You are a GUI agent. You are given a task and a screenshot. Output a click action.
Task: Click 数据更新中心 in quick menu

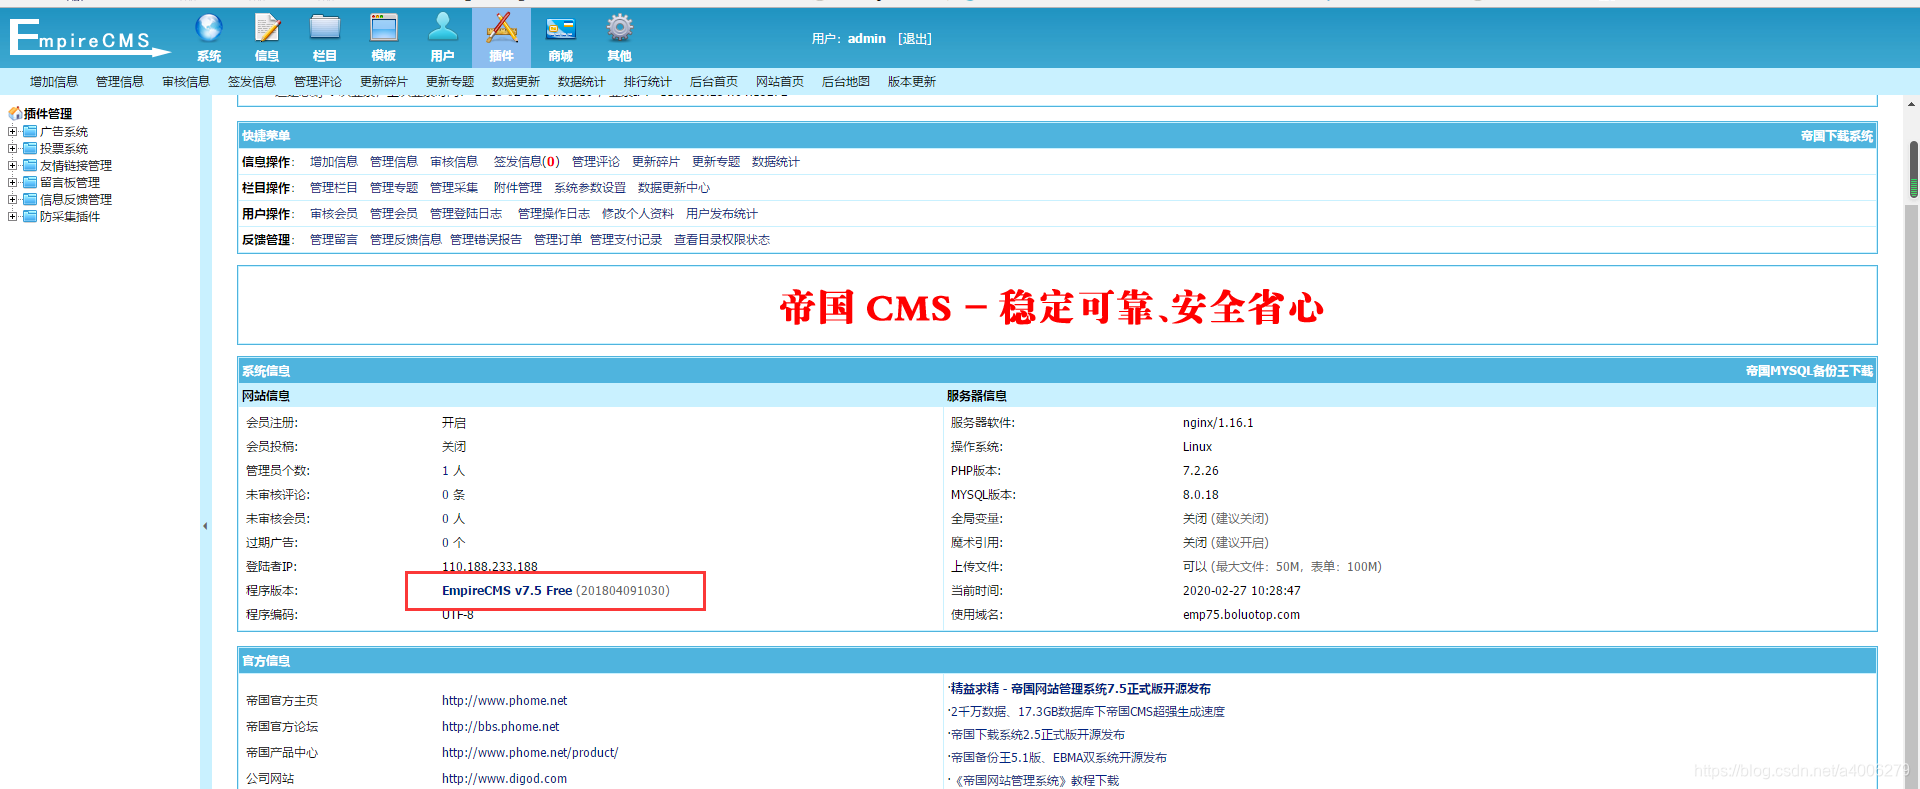coord(674,188)
